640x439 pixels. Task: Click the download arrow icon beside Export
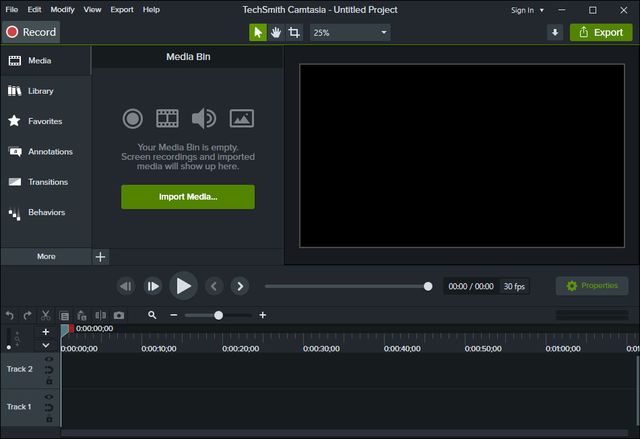coord(555,32)
